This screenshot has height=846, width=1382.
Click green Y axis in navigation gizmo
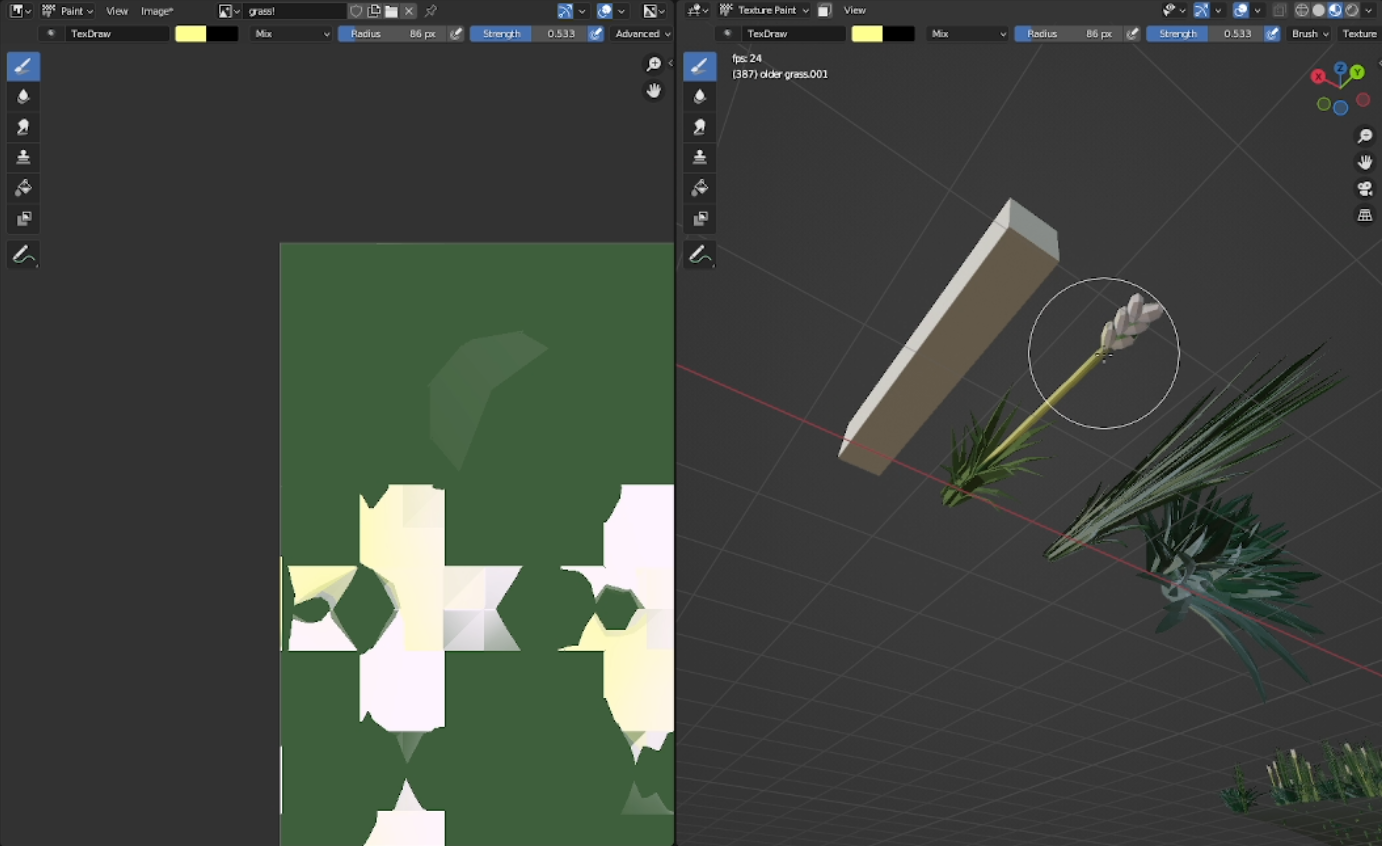[x=1357, y=72]
